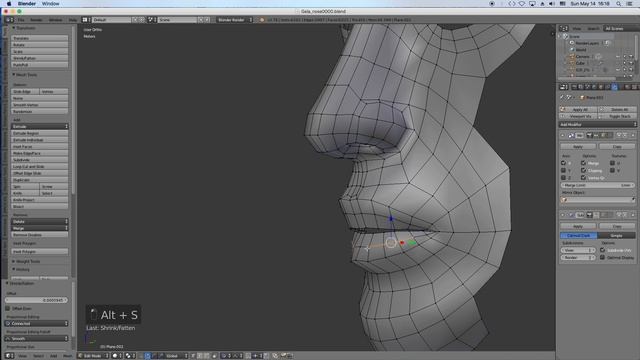Click the Rotate tool button

click(x=40, y=45)
